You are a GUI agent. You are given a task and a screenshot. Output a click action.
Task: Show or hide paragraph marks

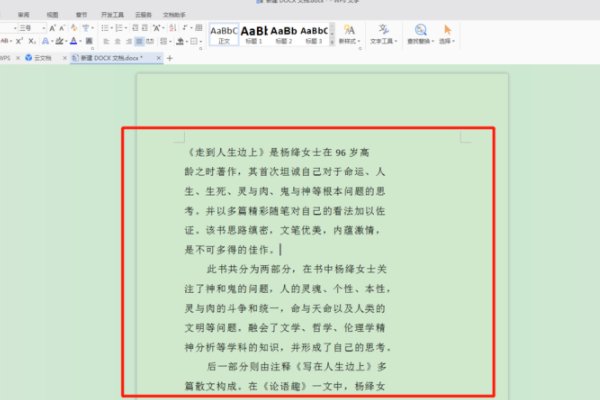coord(185,28)
